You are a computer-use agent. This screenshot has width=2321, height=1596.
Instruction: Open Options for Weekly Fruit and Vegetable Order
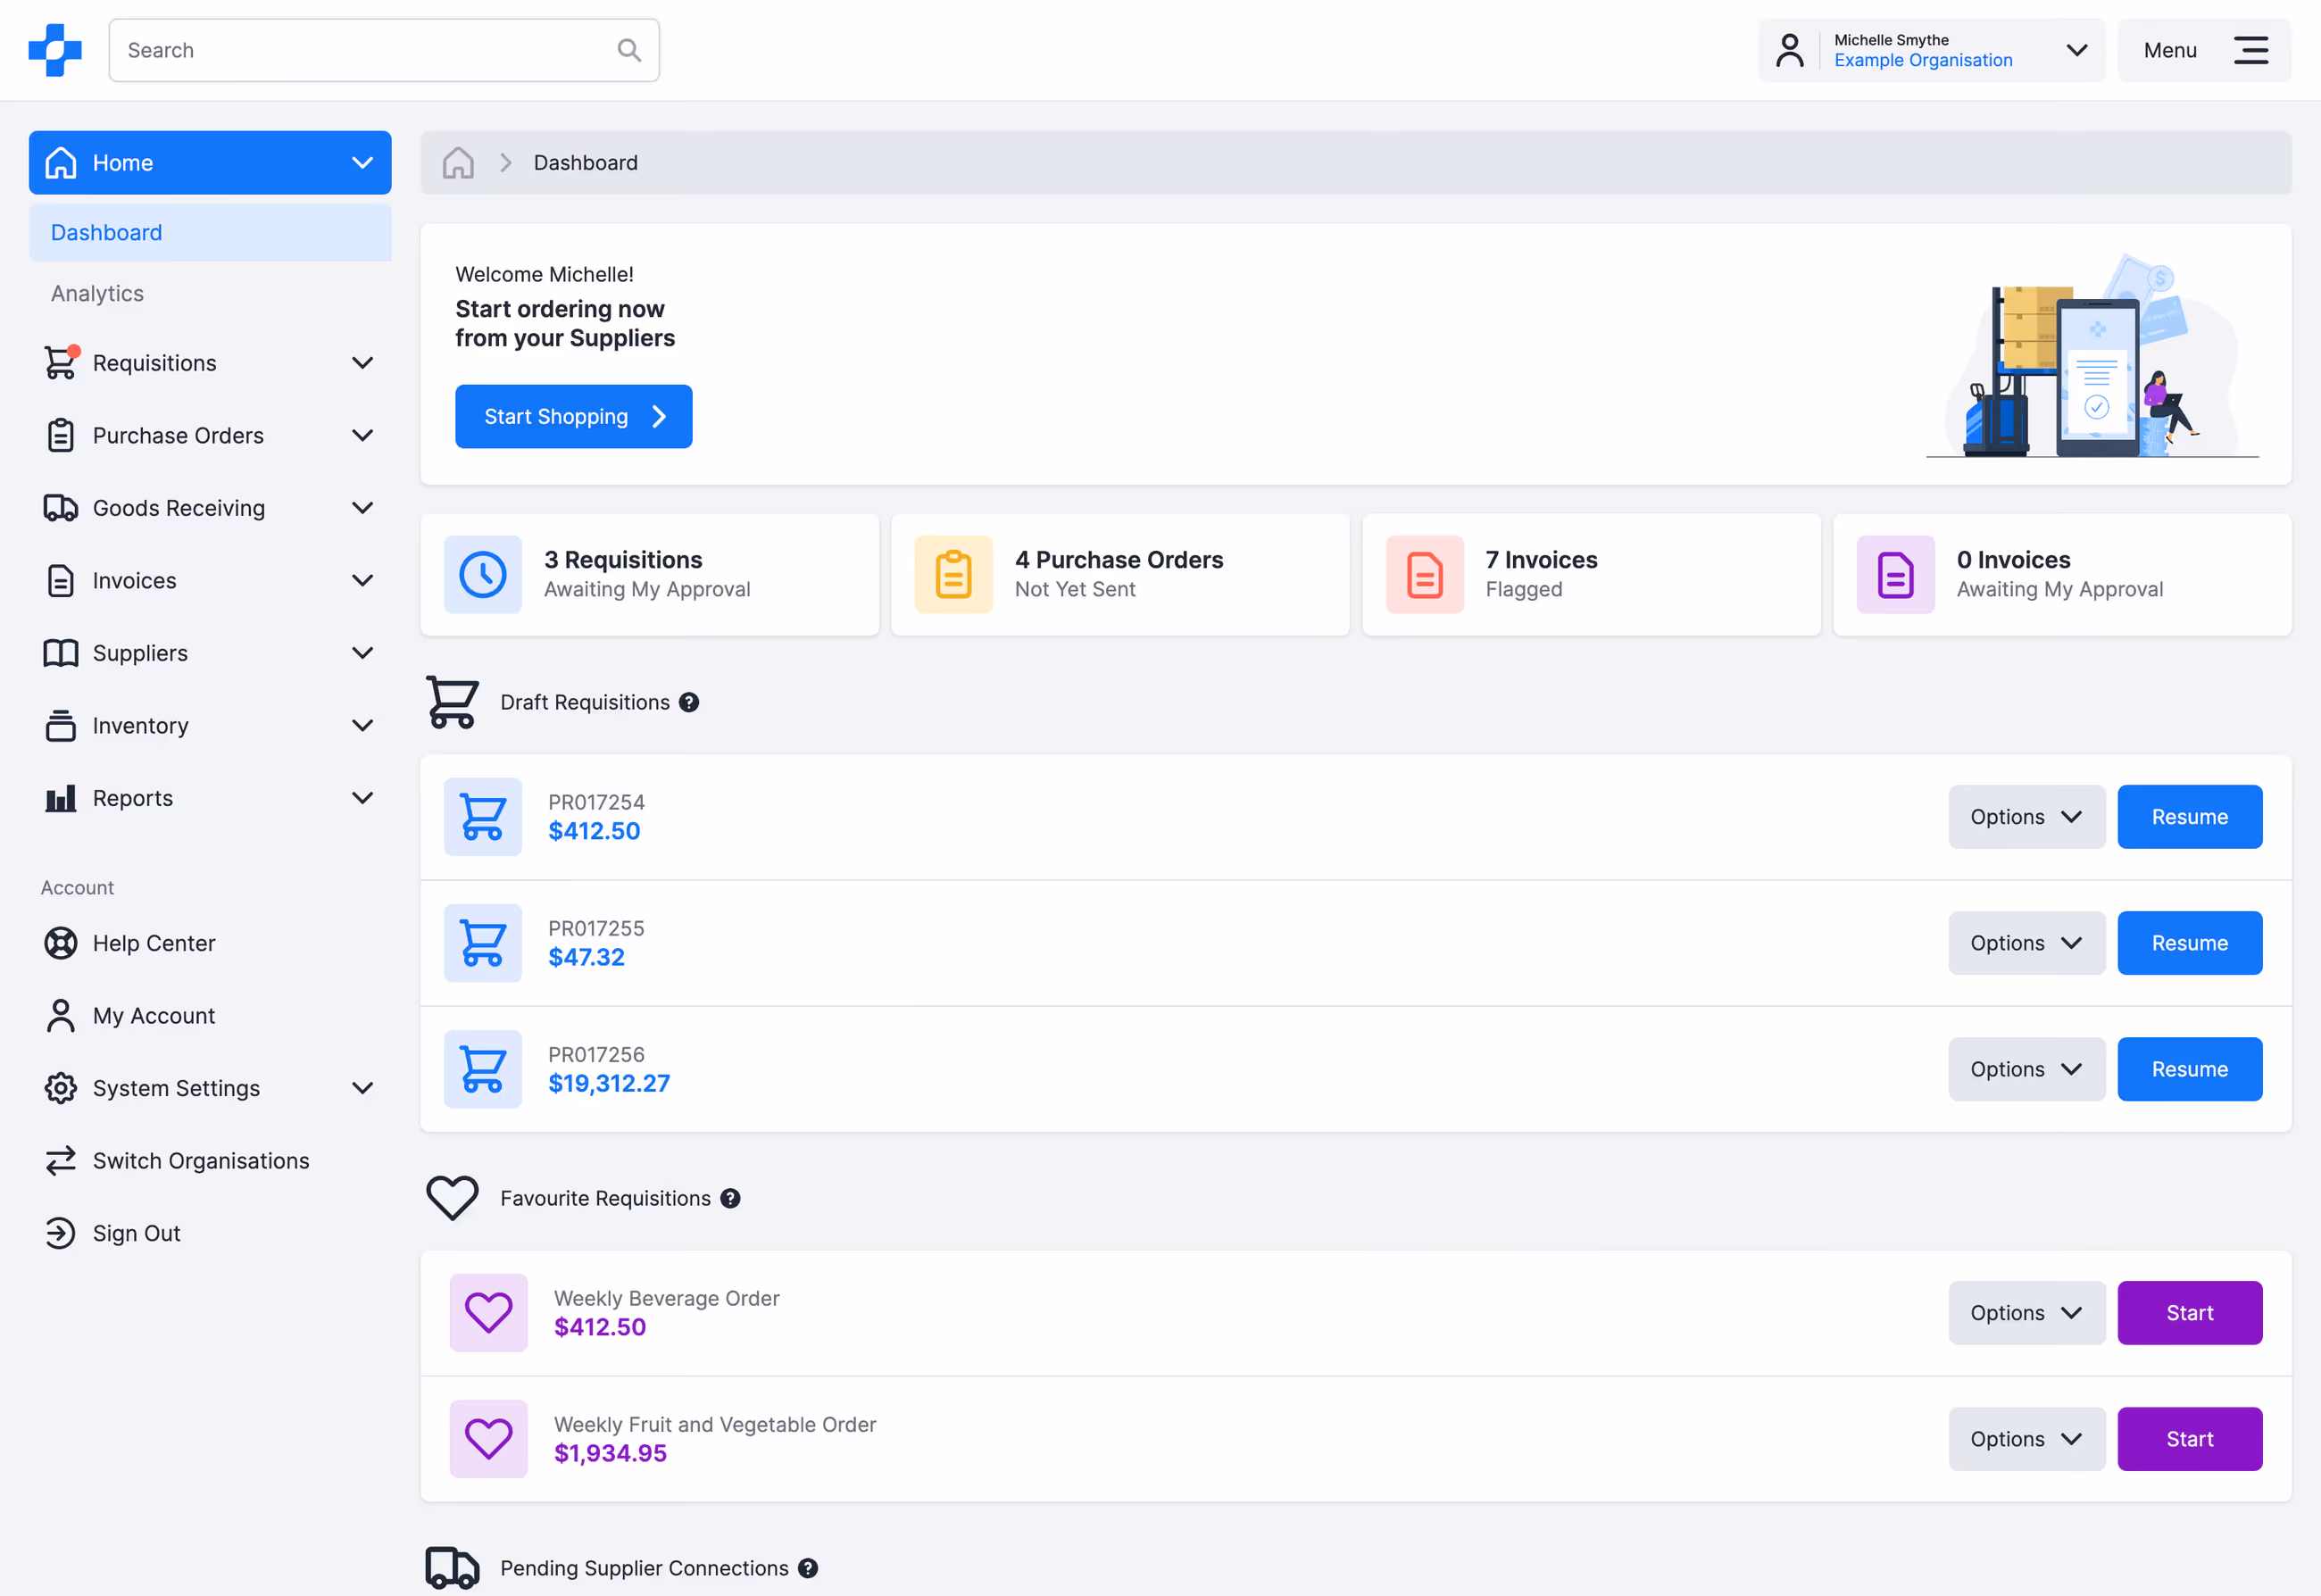pyautogui.click(x=2026, y=1439)
